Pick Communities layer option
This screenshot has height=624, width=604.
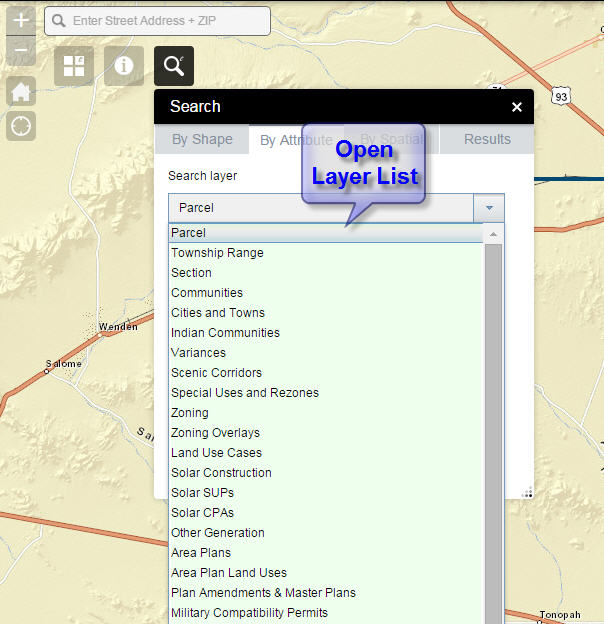(x=325, y=292)
